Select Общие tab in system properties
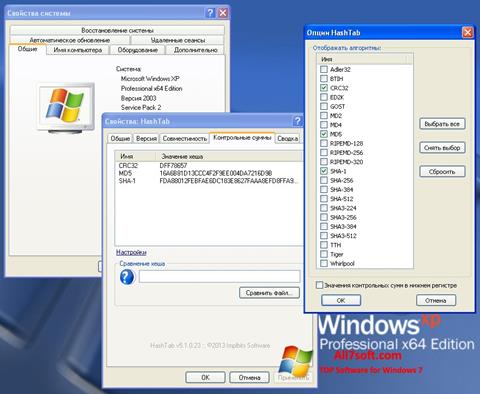Image resolution: width=480 pixels, height=394 pixels. (27, 49)
